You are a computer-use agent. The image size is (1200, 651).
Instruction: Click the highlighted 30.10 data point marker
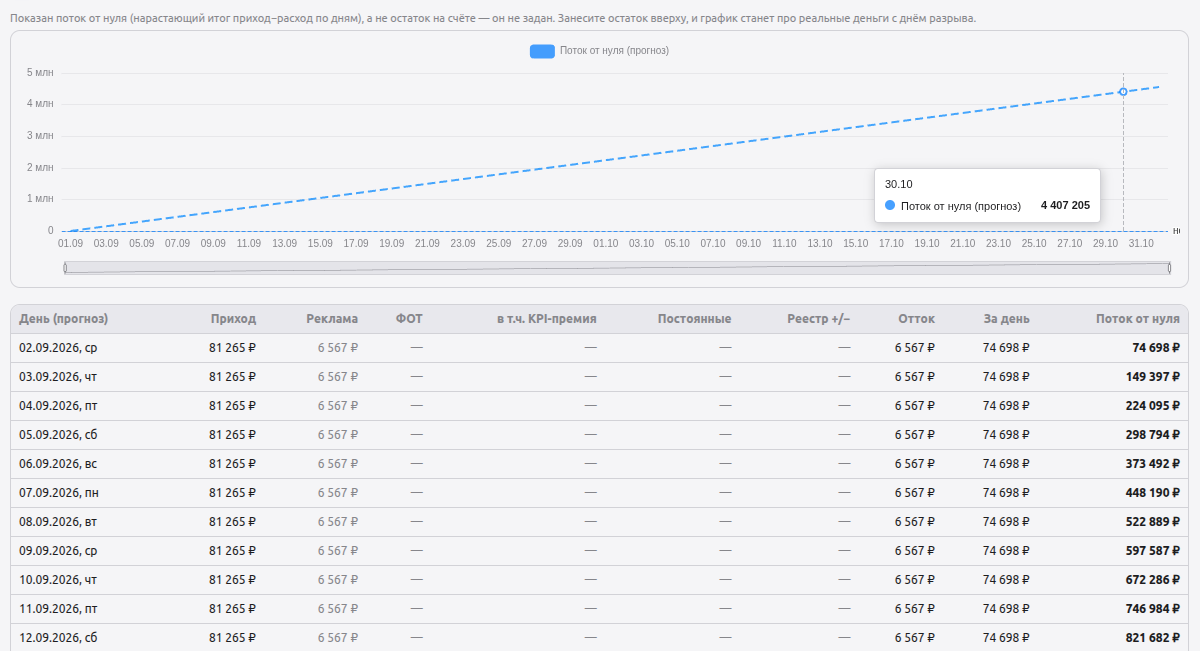pos(1123,92)
